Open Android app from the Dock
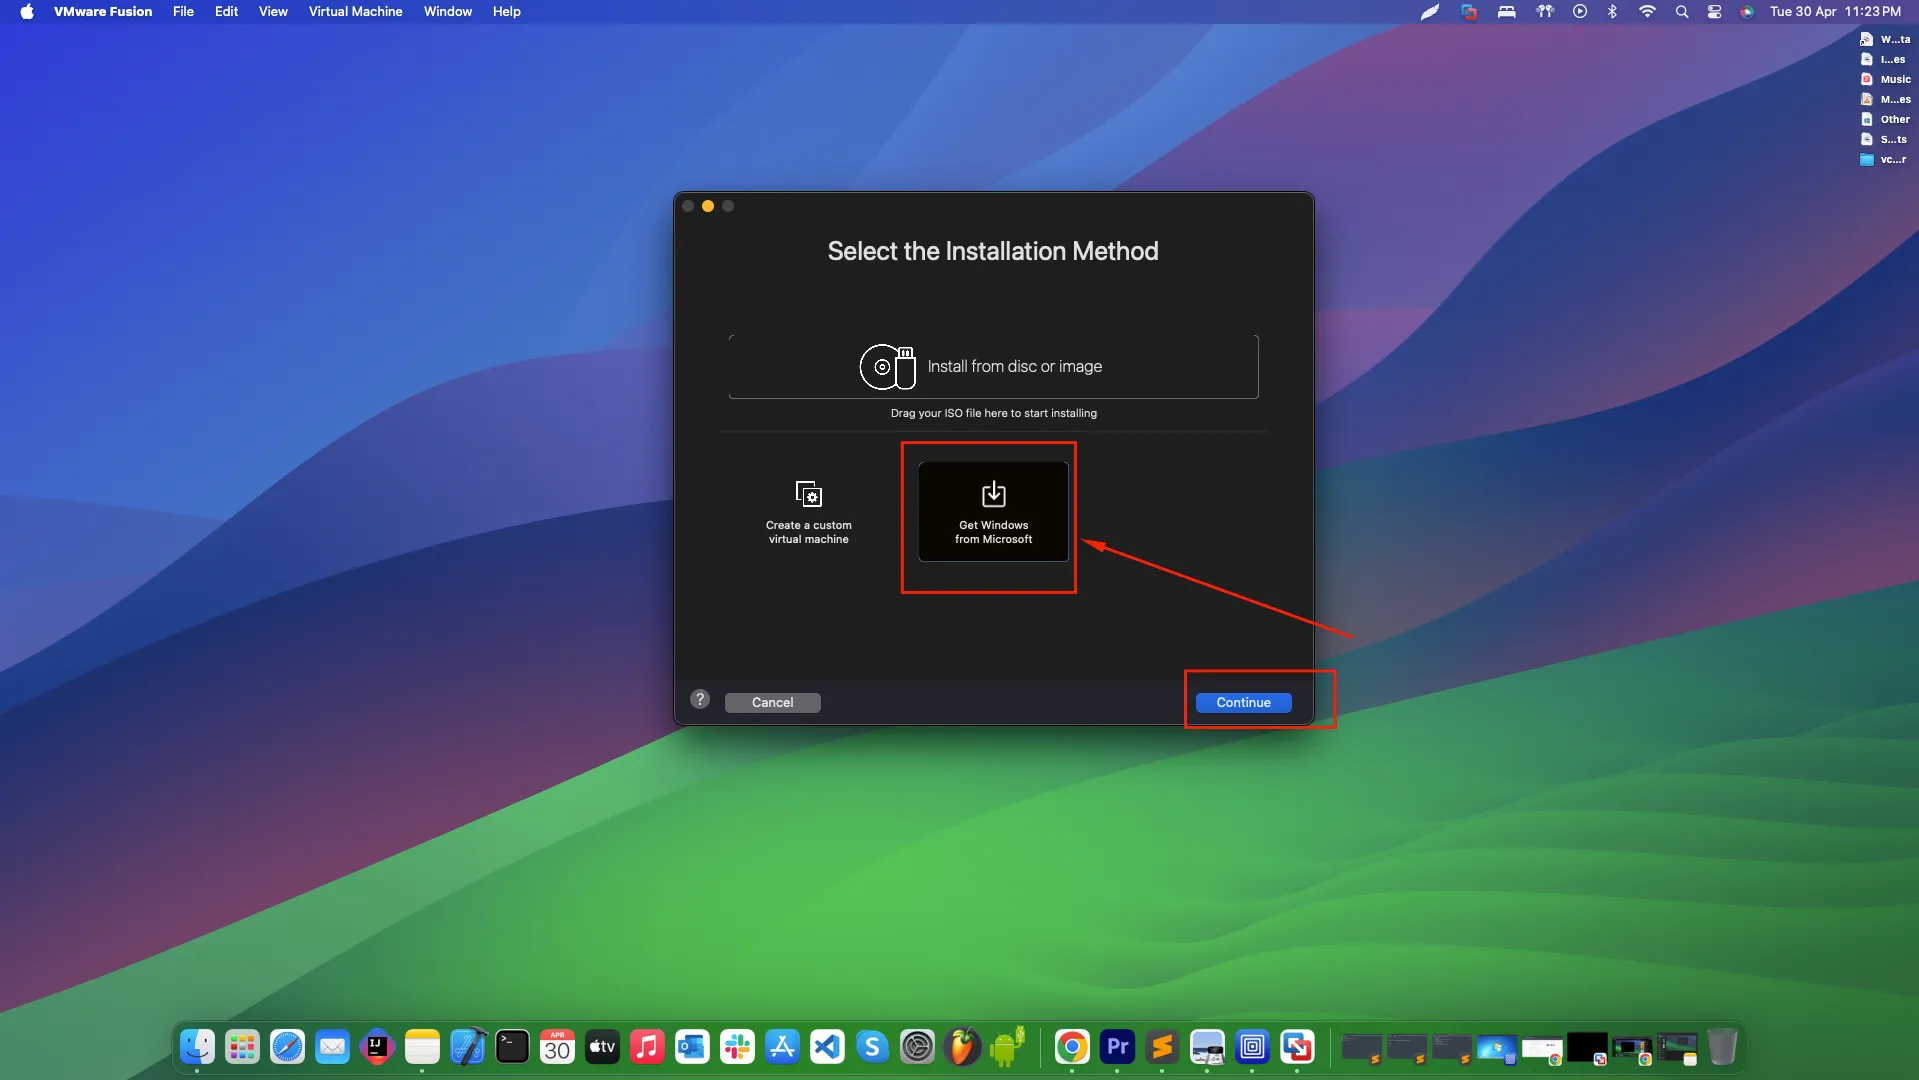This screenshot has height=1080, width=1919. pyautogui.click(x=1007, y=1047)
